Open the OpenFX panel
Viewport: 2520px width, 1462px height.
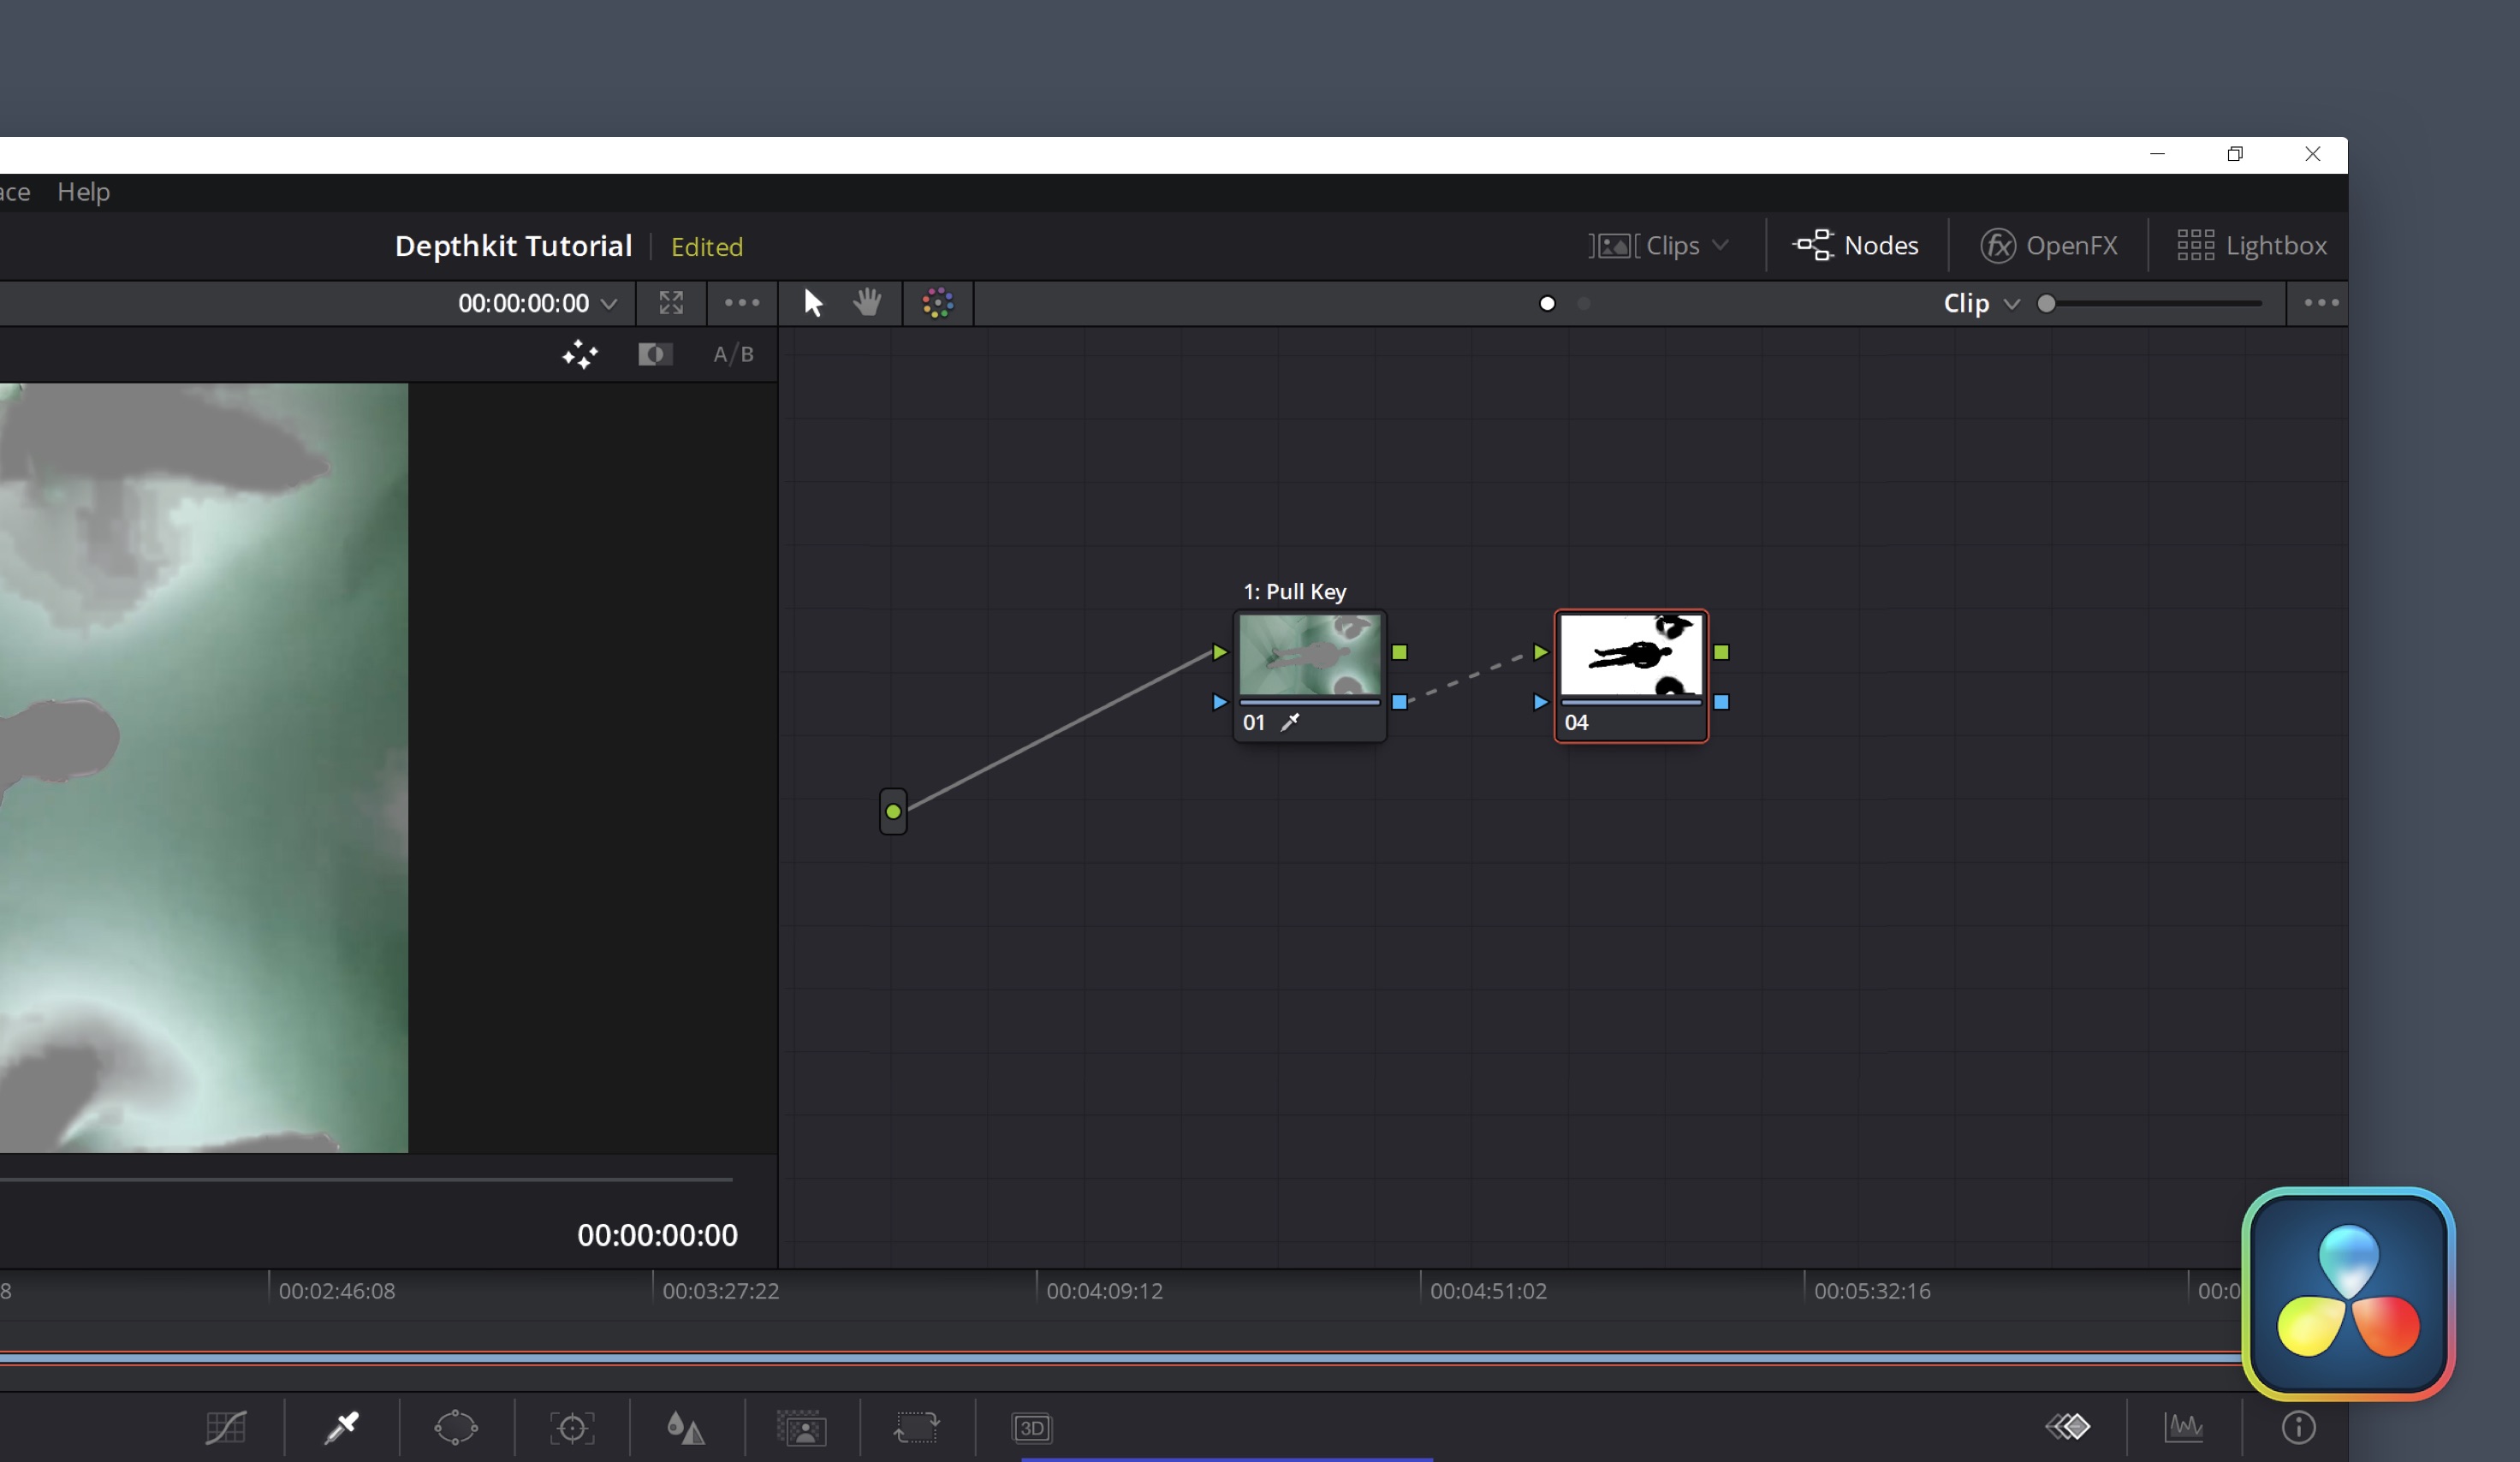coord(2049,245)
